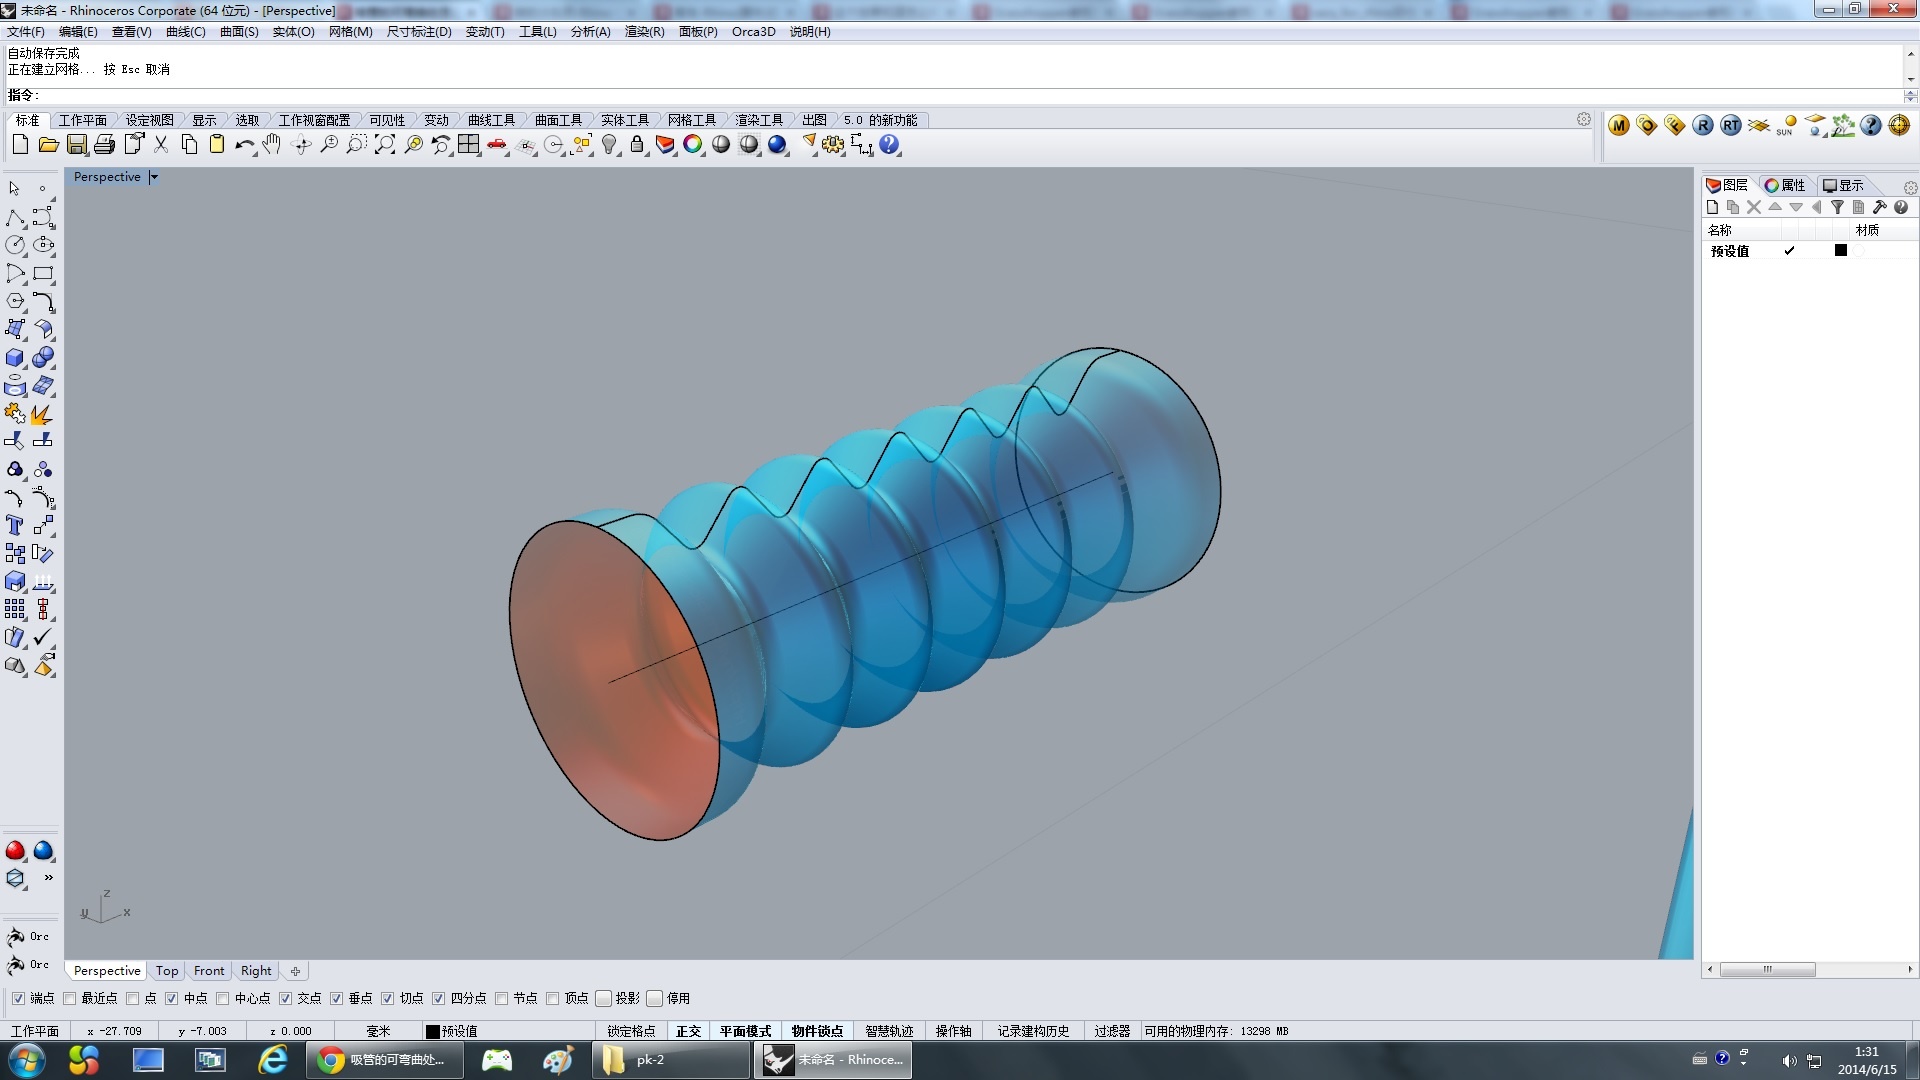This screenshot has width=1920, height=1080.
Task: Choose Zoom Extents in the standard toolbar
Action: [x=385, y=145]
